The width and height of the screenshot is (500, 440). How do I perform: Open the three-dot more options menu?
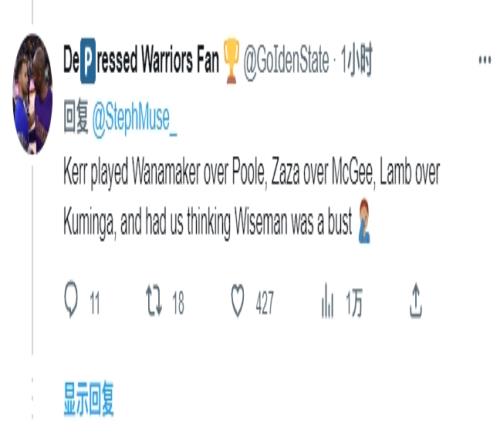pos(485,60)
